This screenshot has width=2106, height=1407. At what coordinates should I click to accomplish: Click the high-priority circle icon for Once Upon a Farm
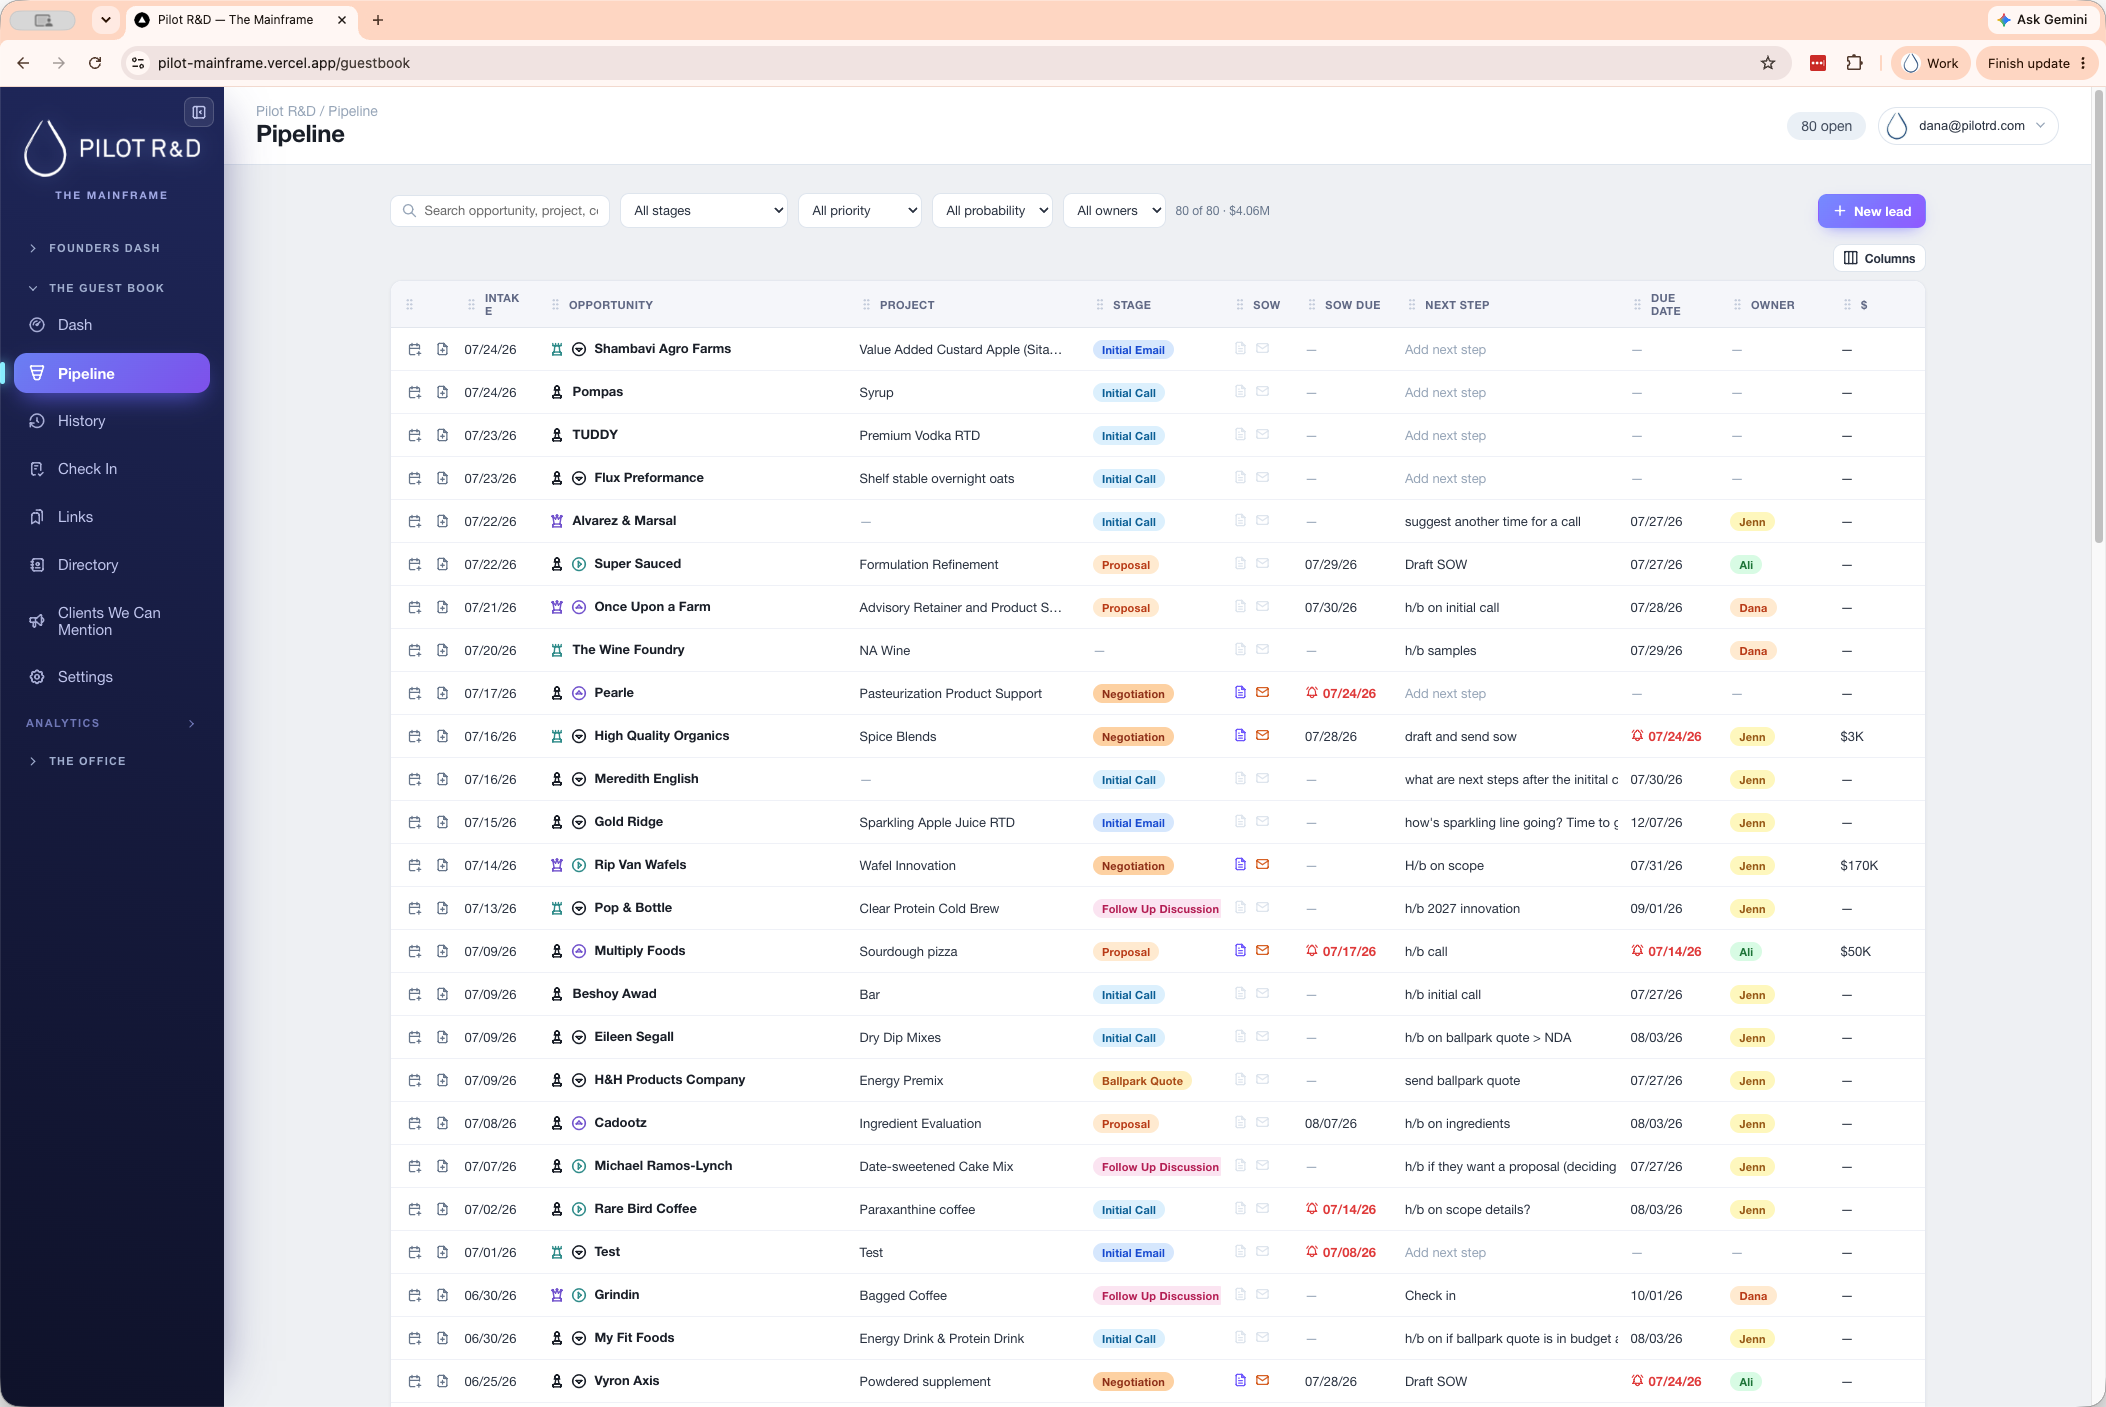pyautogui.click(x=579, y=607)
